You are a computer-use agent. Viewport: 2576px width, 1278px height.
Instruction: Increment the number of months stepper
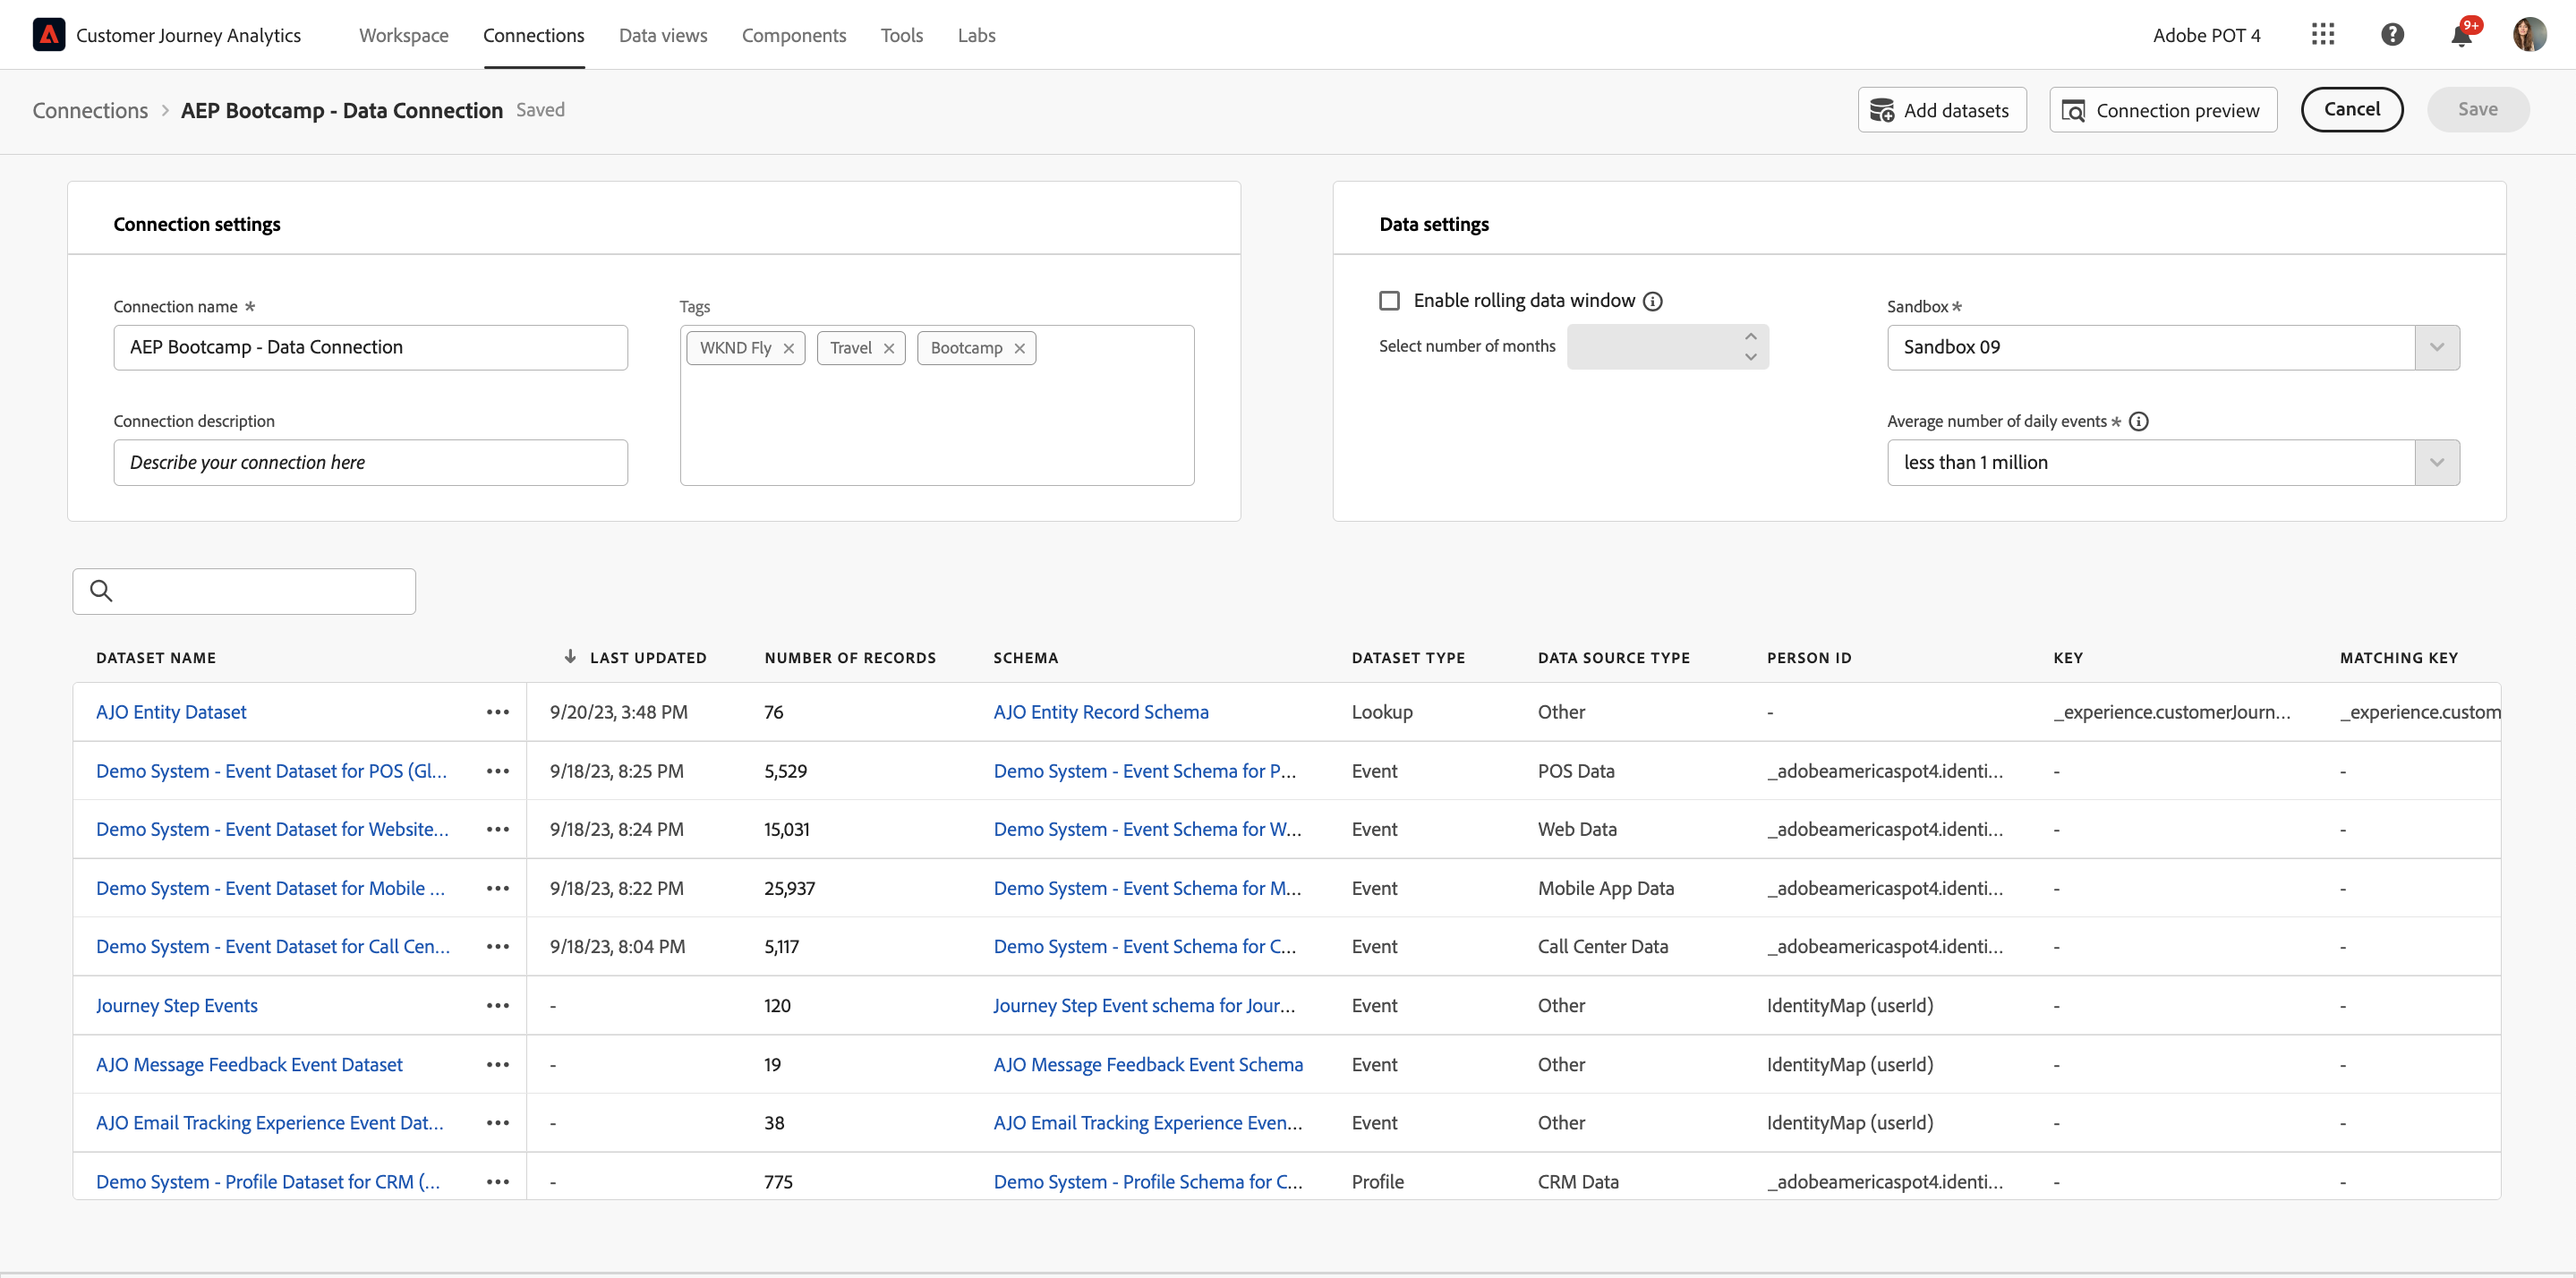click(1751, 336)
